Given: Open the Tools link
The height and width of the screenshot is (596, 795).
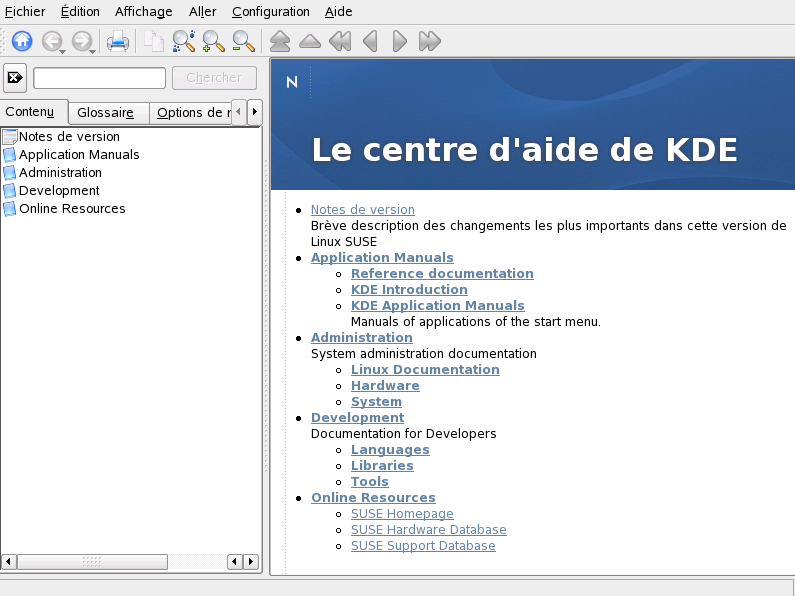Looking at the screenshot, I should point(370,481).
